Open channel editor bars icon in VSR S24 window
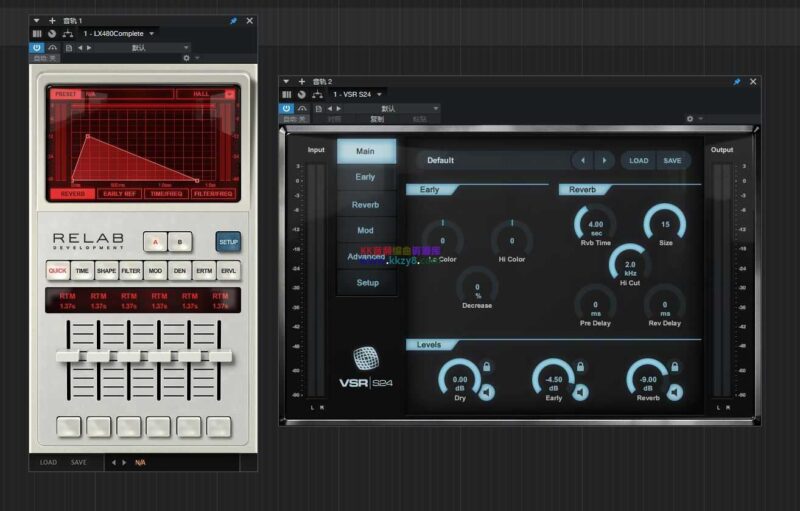The height and width of the screenshot is (511, 800). tap(287, 94)
